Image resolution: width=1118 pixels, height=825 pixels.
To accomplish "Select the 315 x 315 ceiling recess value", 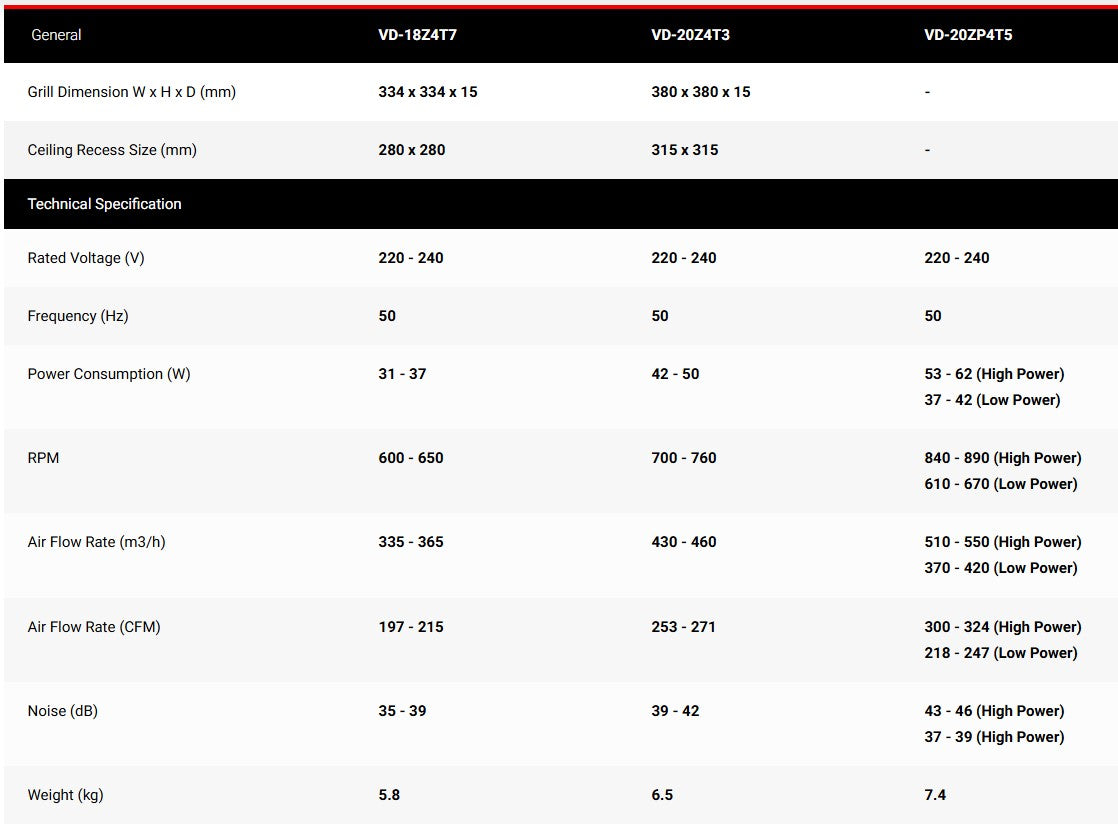I will point(684,150).
